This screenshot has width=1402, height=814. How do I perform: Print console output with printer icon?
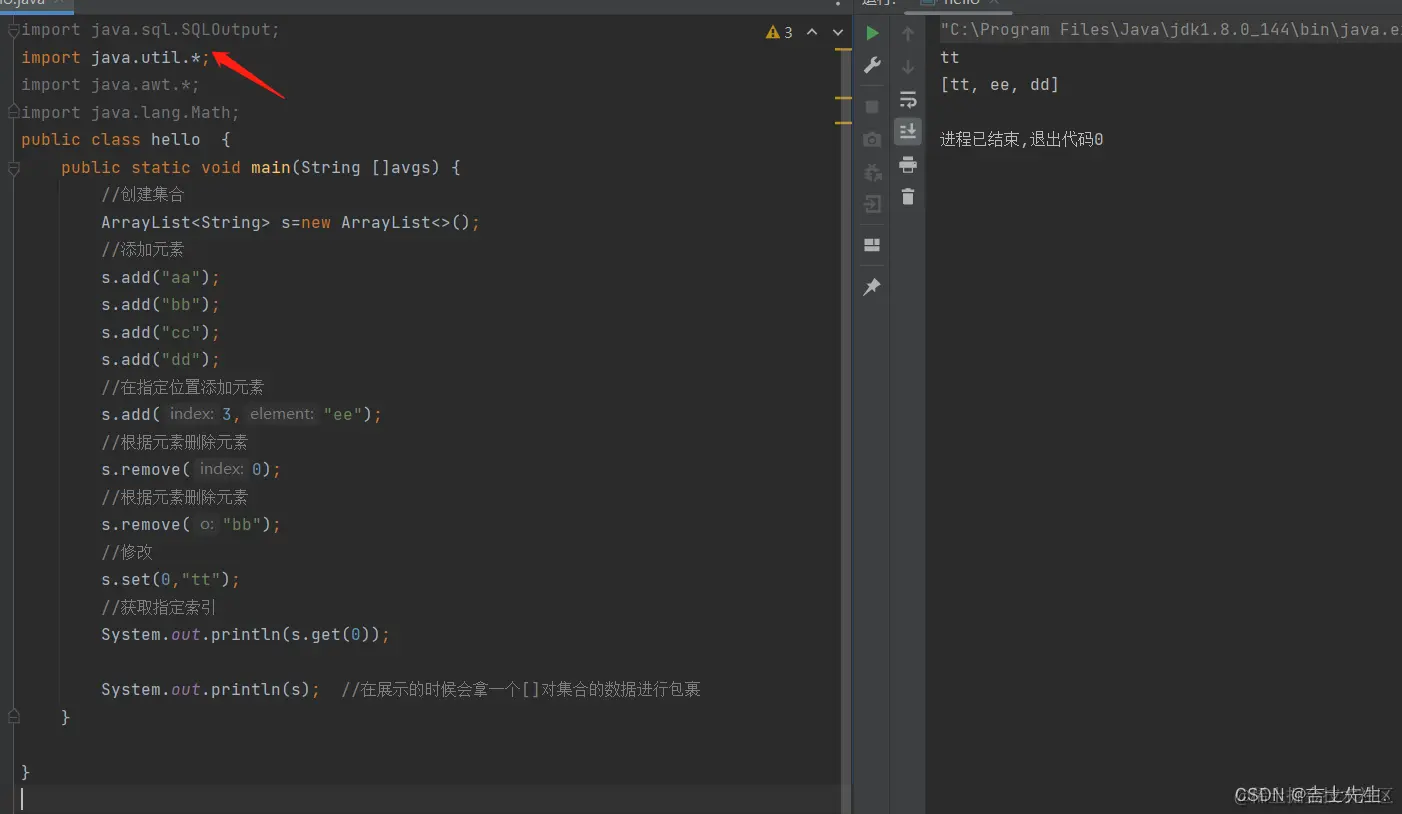(x=908, y=164)
